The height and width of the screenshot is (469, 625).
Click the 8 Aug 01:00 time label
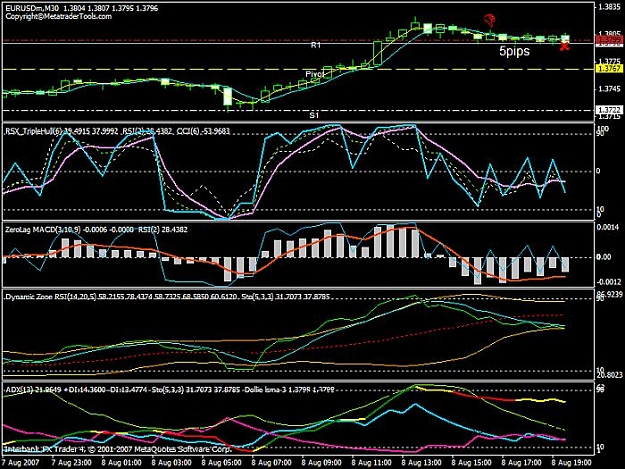point(122,463)
